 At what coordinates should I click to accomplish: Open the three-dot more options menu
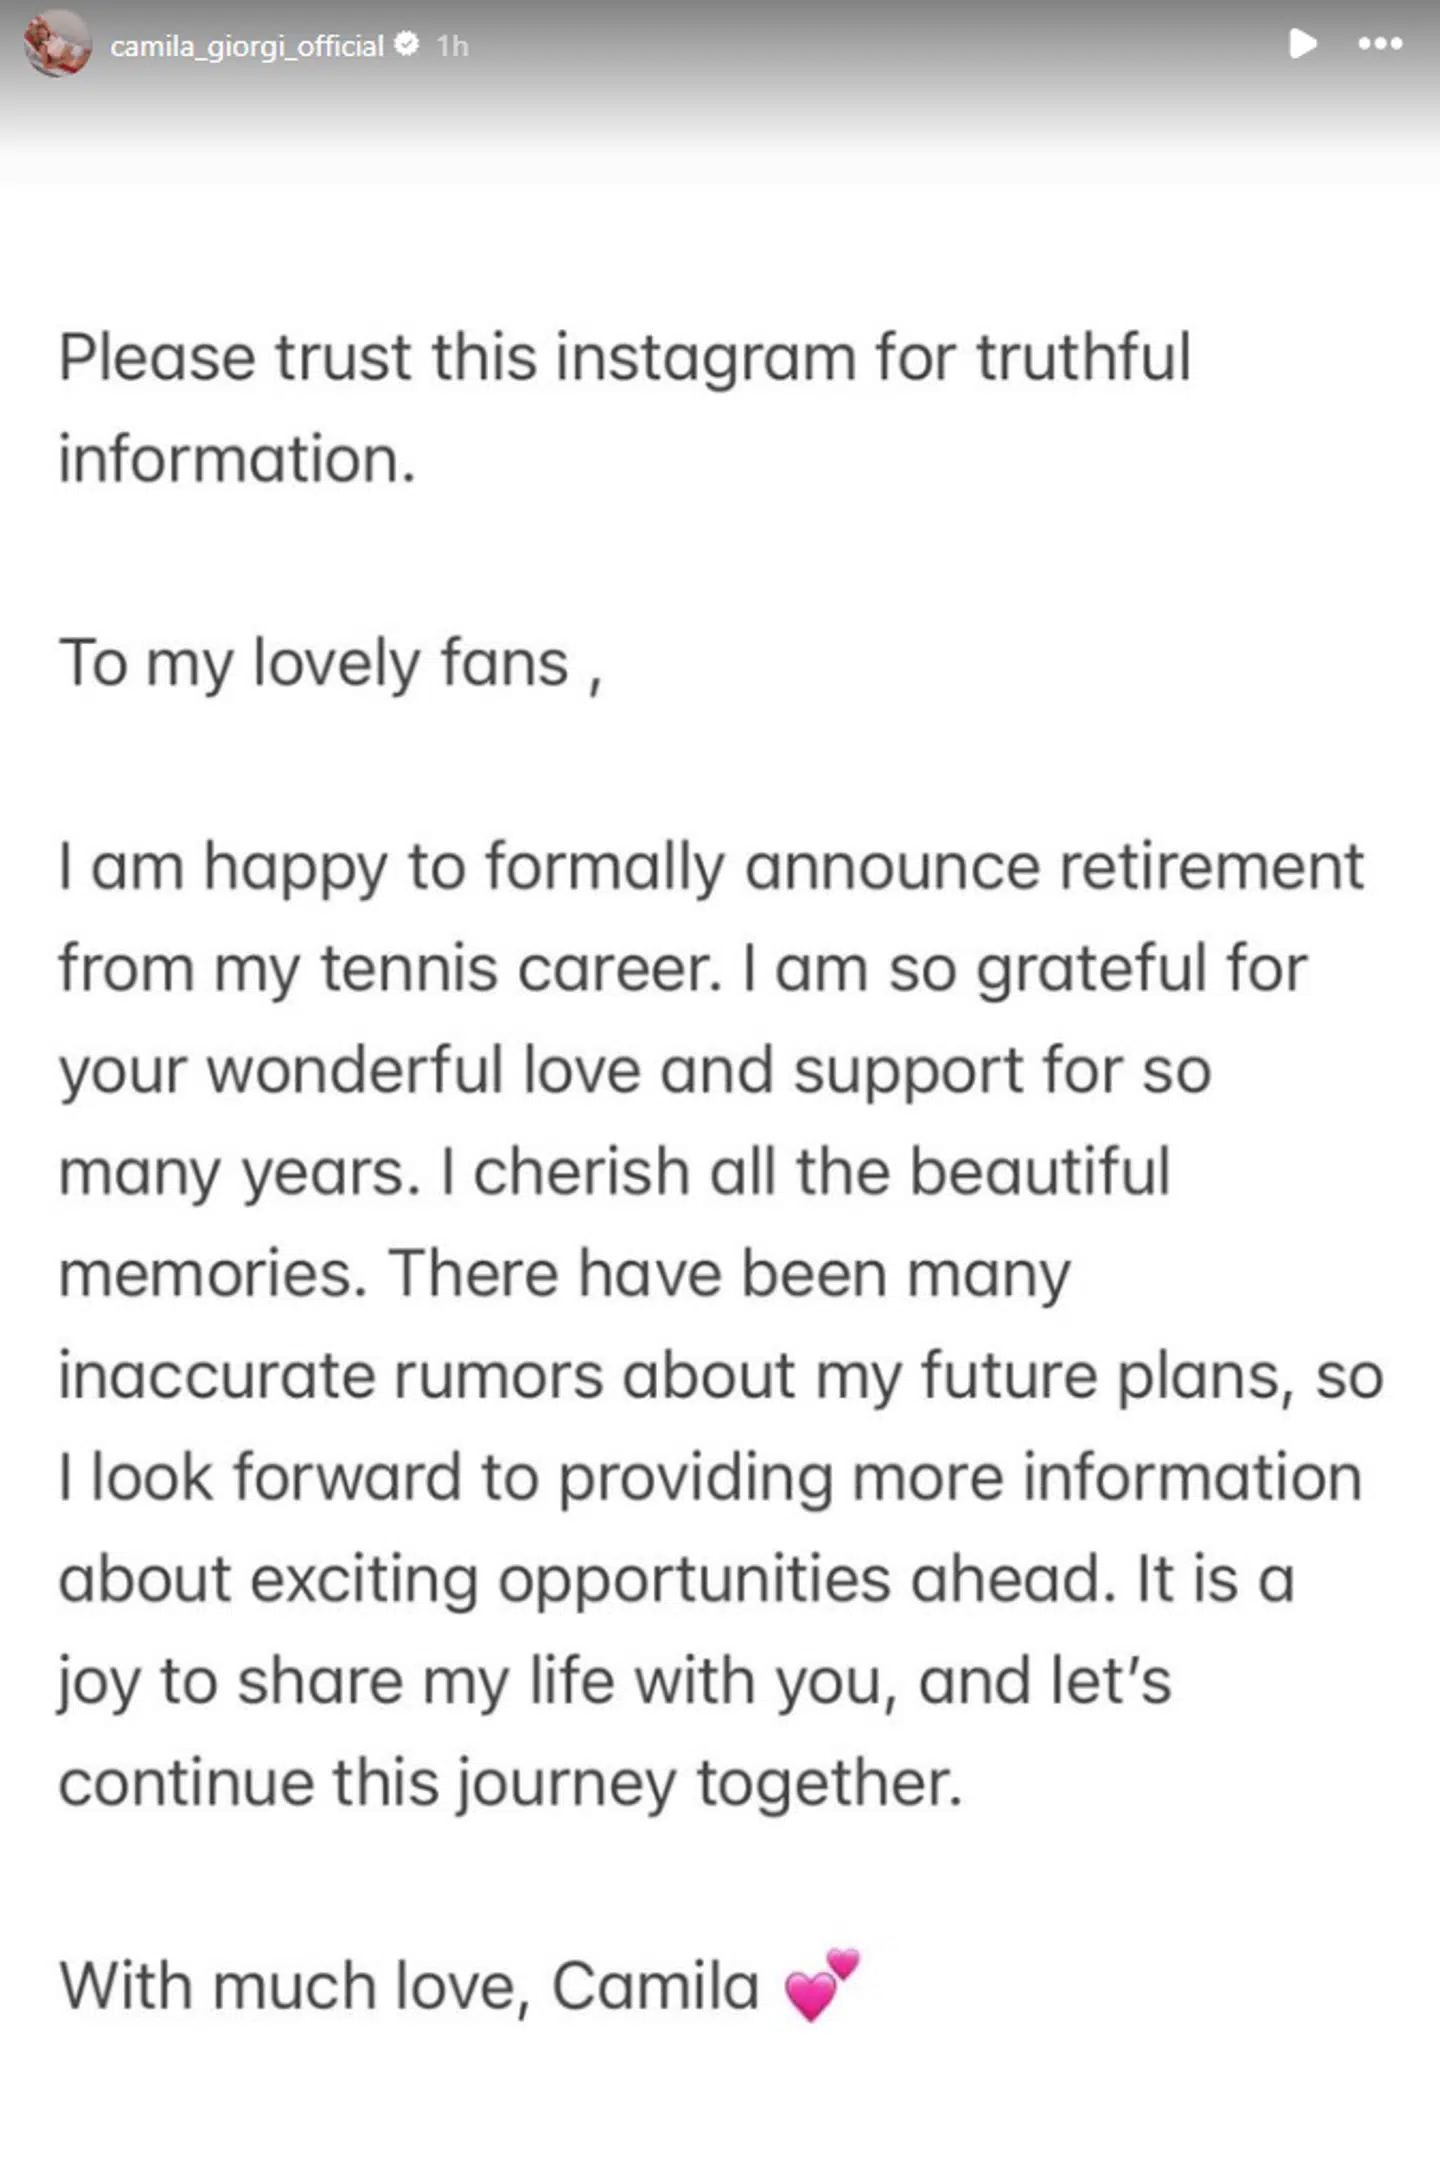(1380, 44)
